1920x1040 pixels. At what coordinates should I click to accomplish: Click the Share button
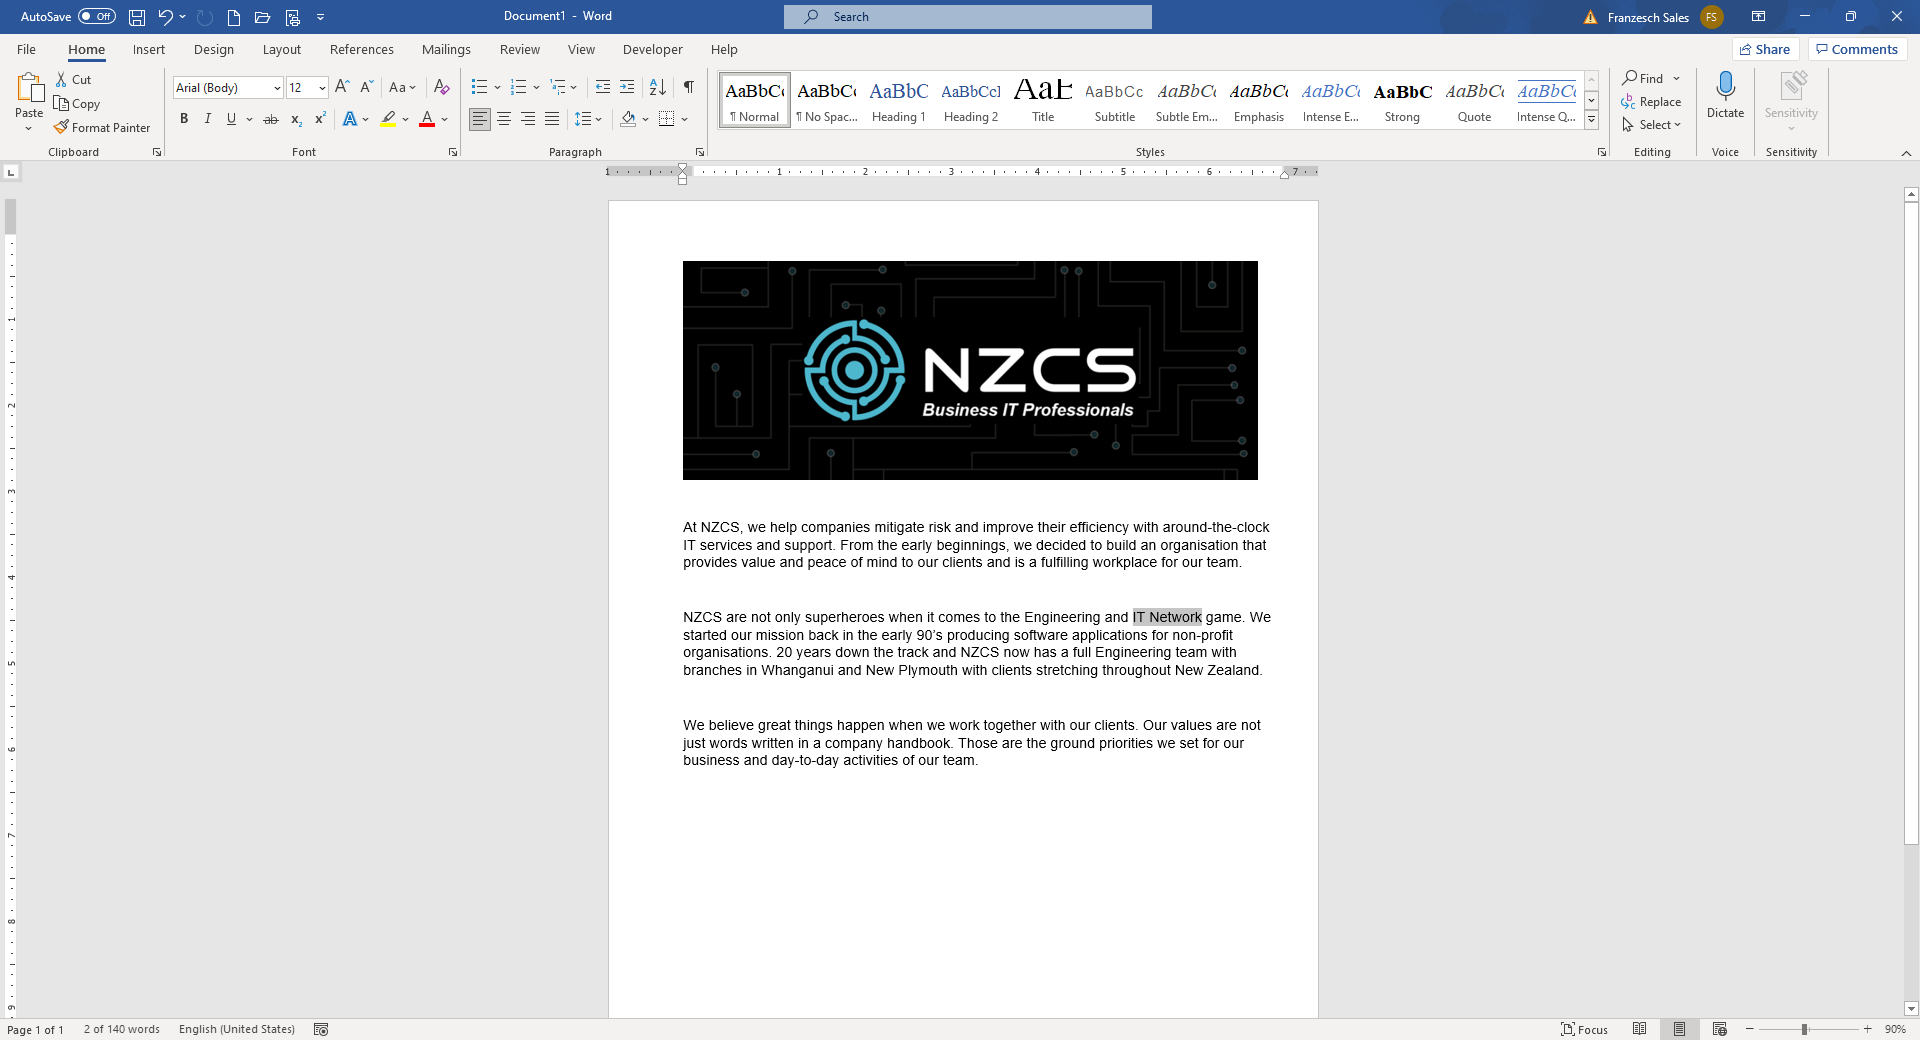tap(1765, 49)
